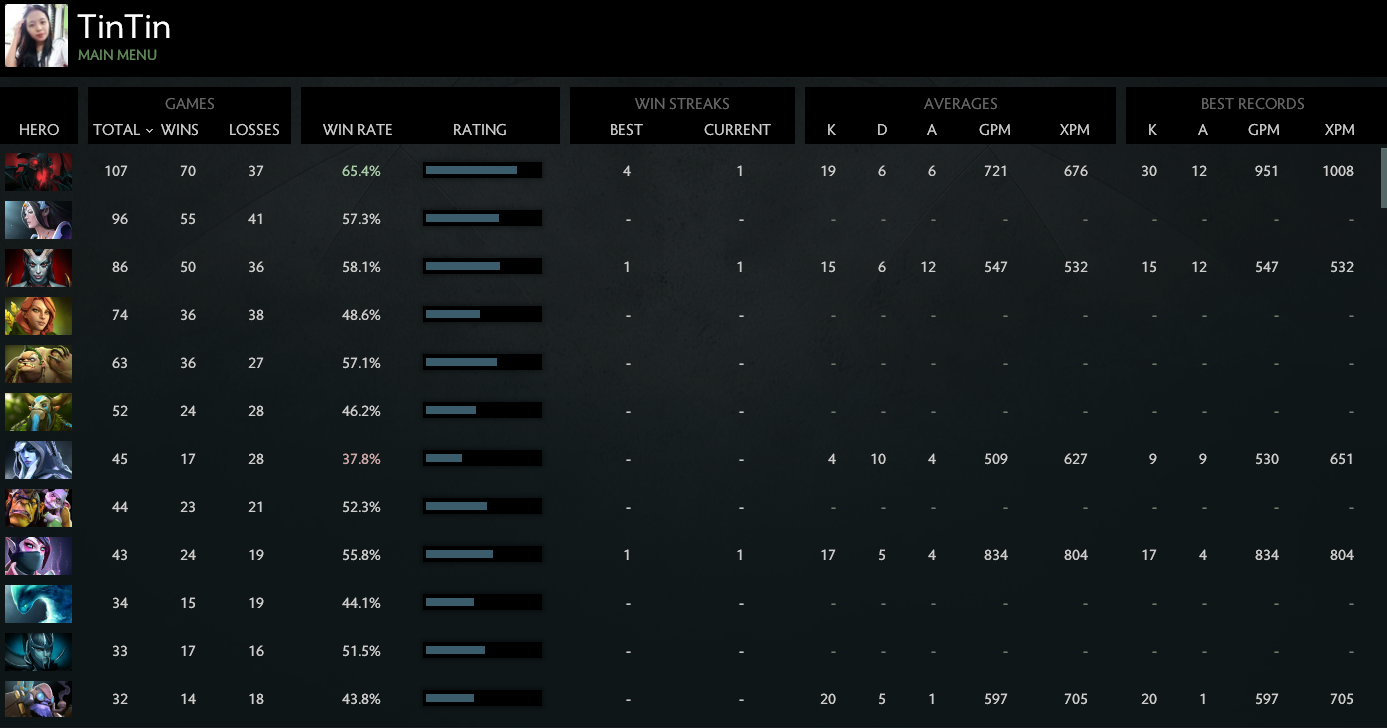Screen dimensions: 1387x728
Task: View Drow Ranger's hero icon
Action: pyautogui.click(x=39, y=459)
